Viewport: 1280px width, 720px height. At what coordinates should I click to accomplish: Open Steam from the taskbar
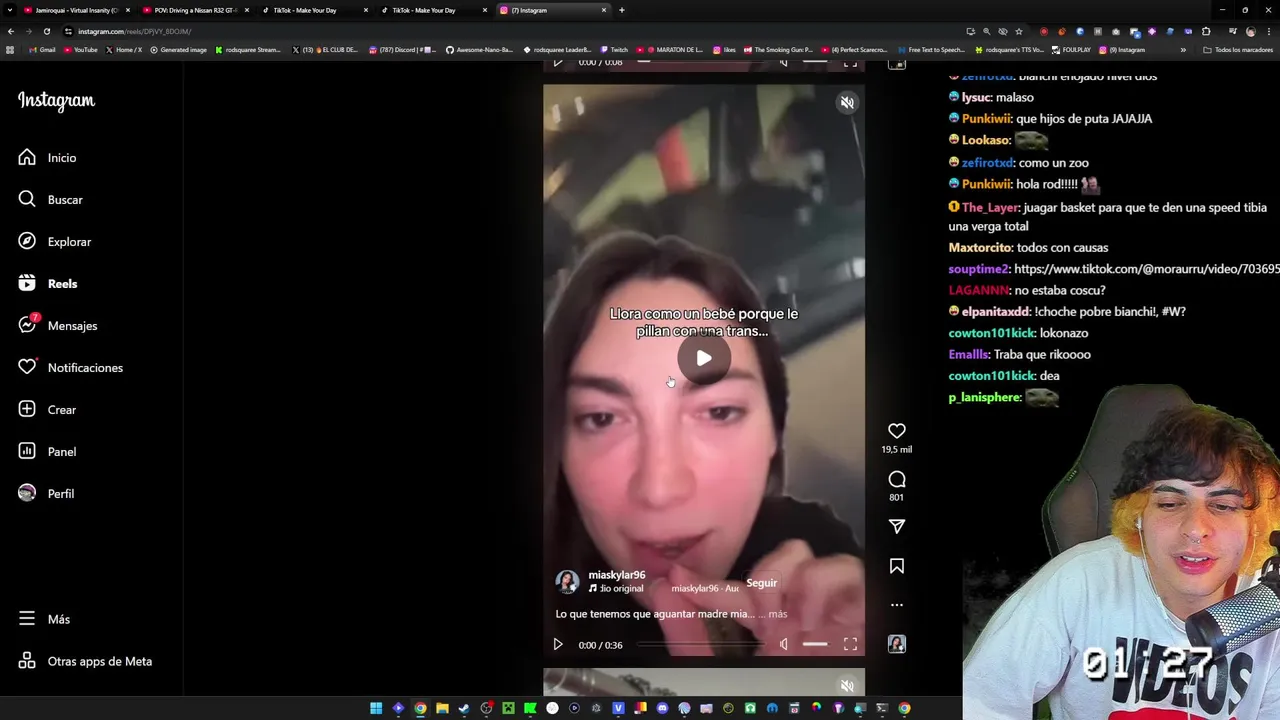pyautogui.click(x=464, y=708)
